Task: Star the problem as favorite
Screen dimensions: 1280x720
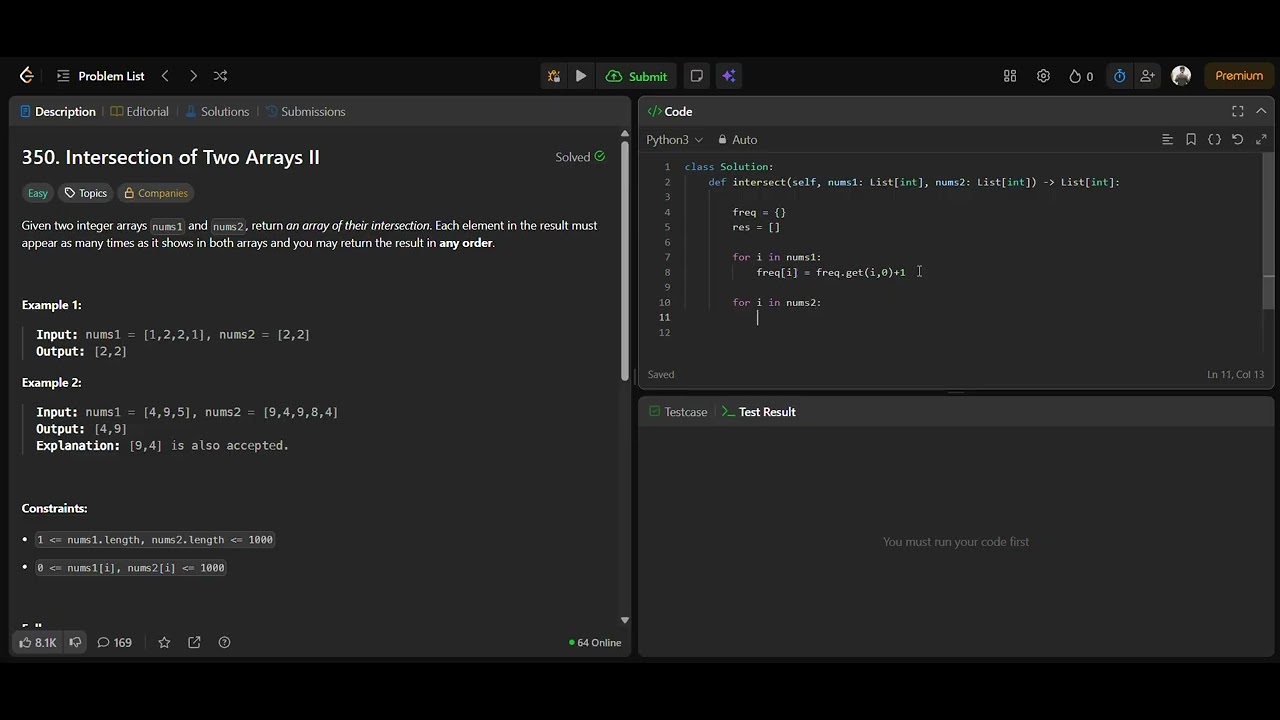Action: click(x=164, y=642)
